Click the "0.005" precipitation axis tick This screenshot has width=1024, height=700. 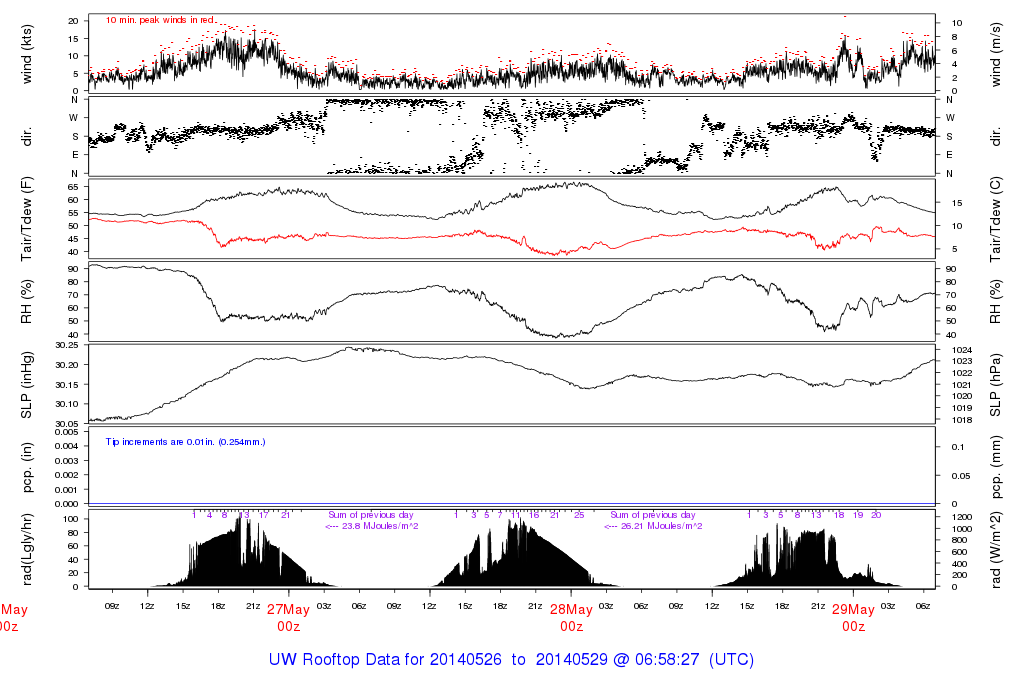(67, 432)
